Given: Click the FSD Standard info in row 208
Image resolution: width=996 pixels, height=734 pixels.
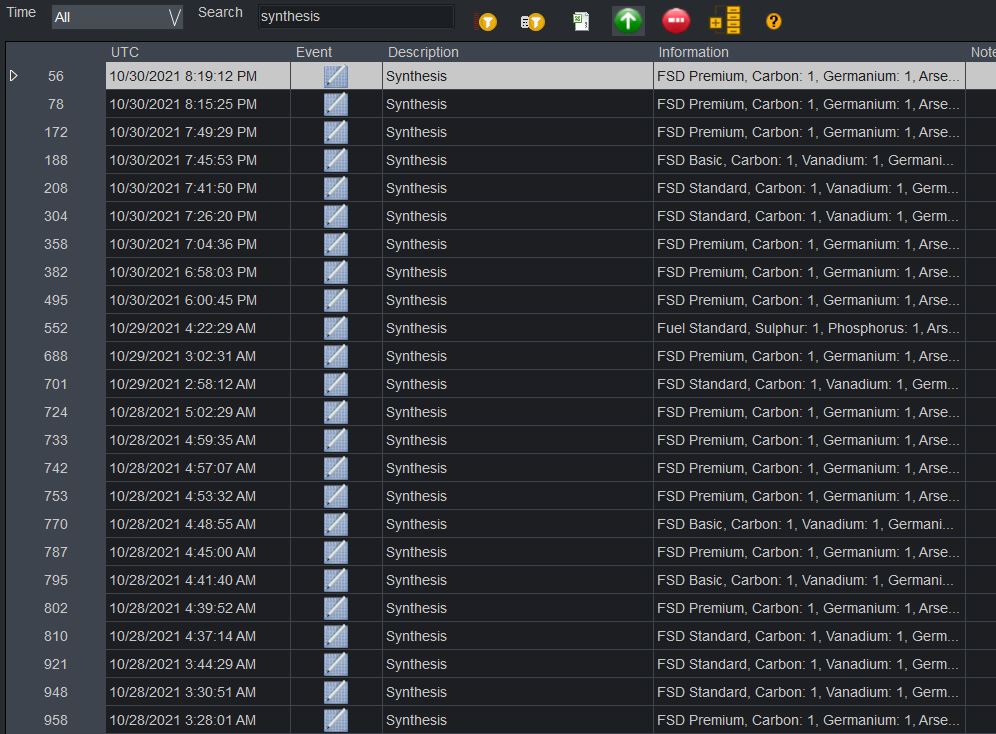Looking at the screenshot, I should (807, 188).
